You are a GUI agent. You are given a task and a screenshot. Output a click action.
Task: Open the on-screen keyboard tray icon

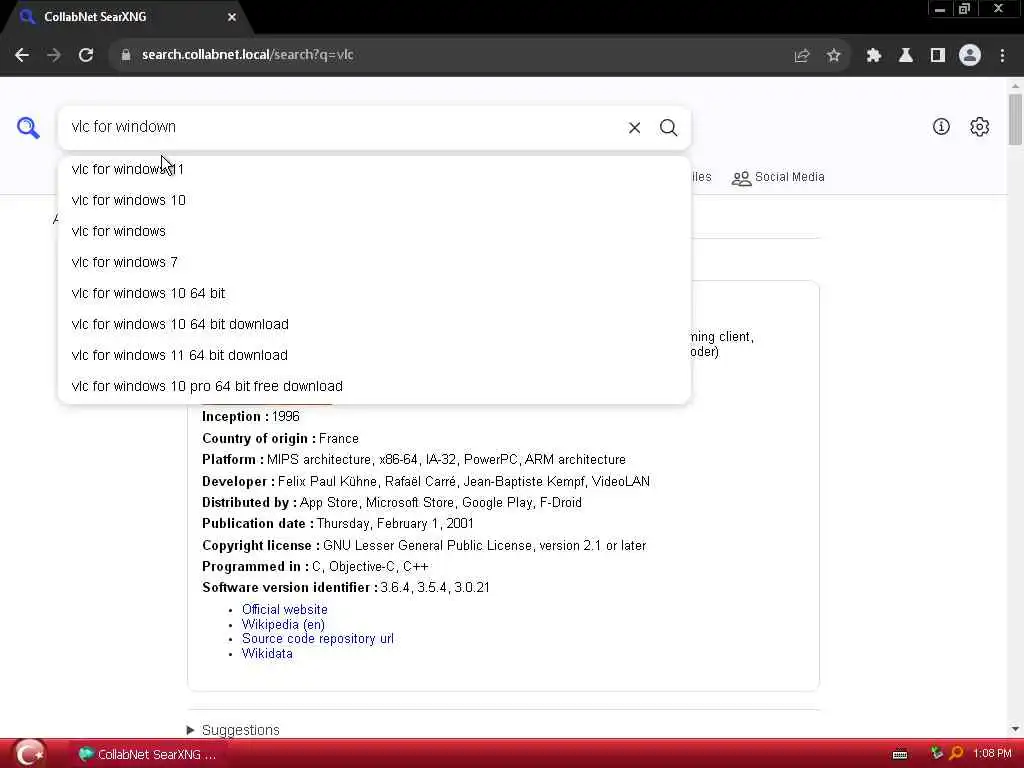point(900,754)
